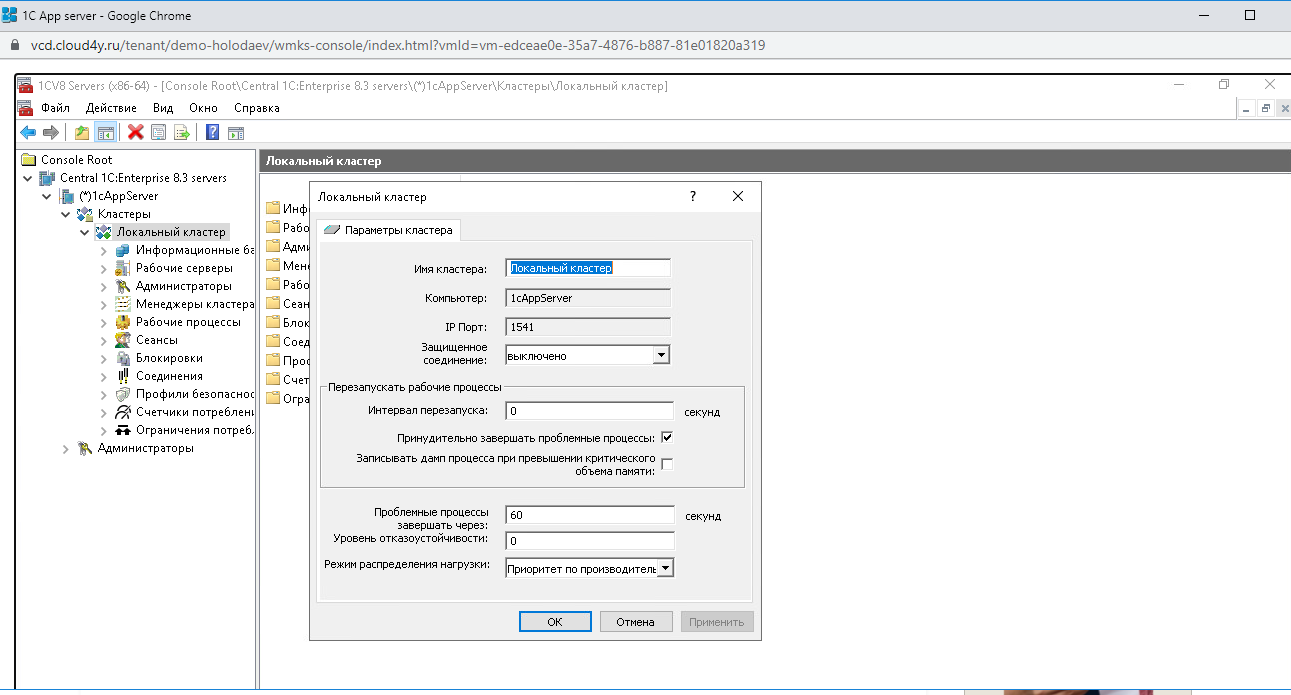Click the Блок folder in the list pane

tap(286, 322)
